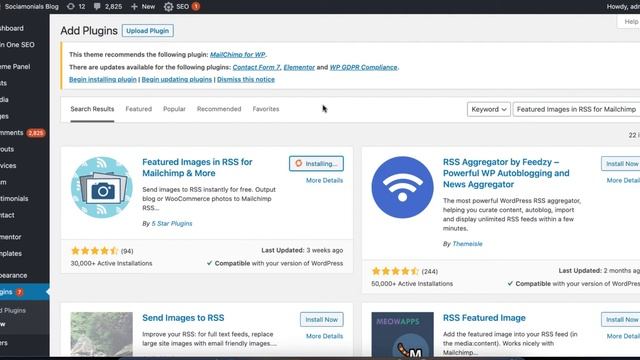
Task: Open All in One SEO sidebar item
Action: coord(17,45)
